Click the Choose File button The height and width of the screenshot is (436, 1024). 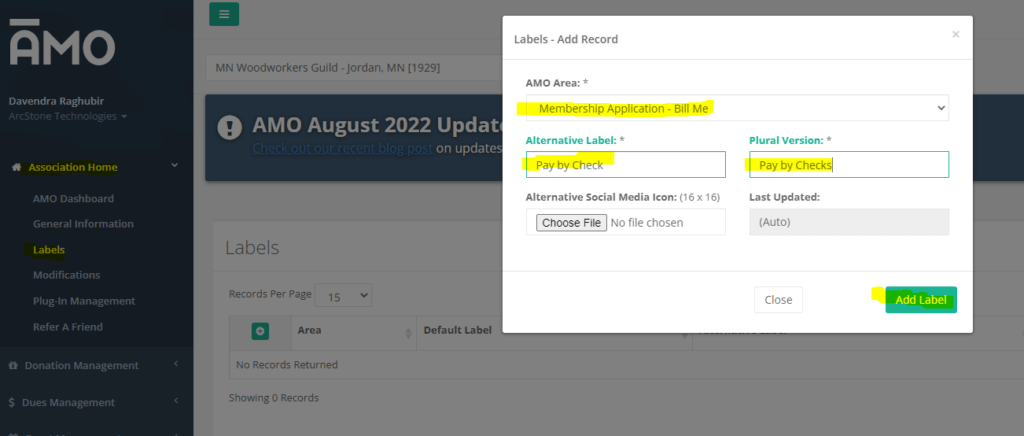(570, 222)
